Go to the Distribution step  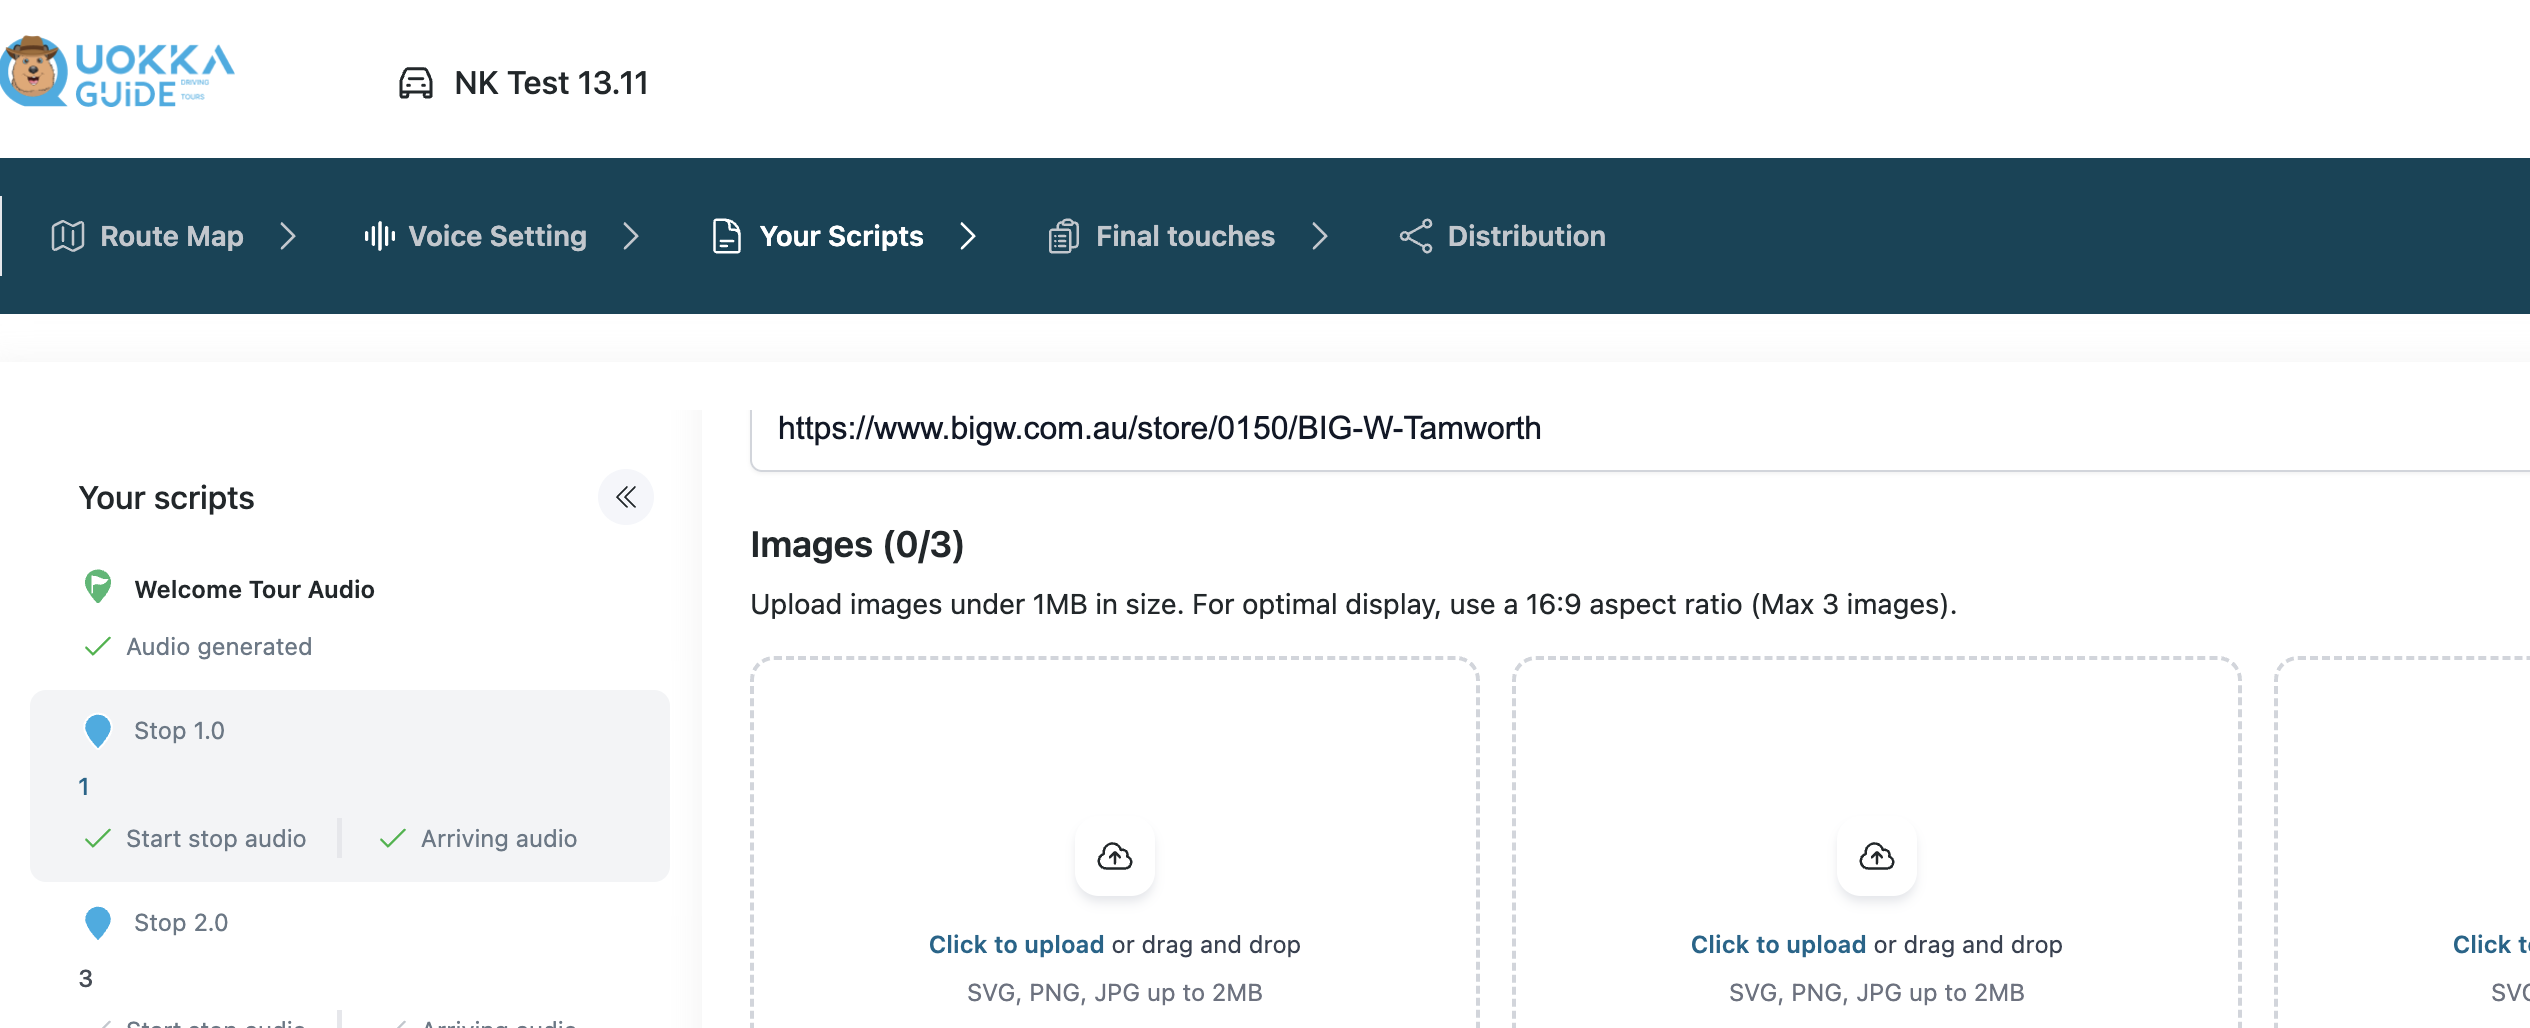click(1526, 236)
